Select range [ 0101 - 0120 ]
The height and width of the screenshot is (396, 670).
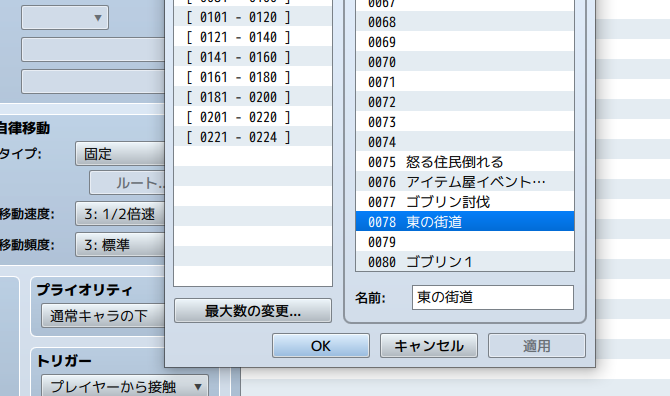tap(253, 17)
